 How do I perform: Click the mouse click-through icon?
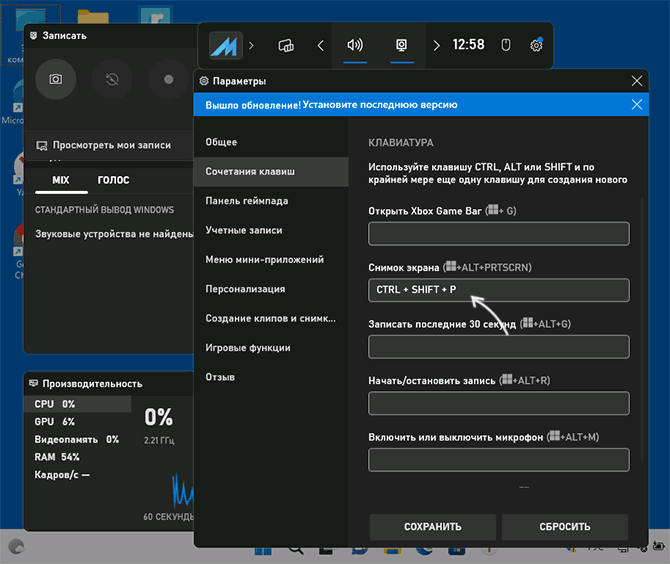coord(505,45)
